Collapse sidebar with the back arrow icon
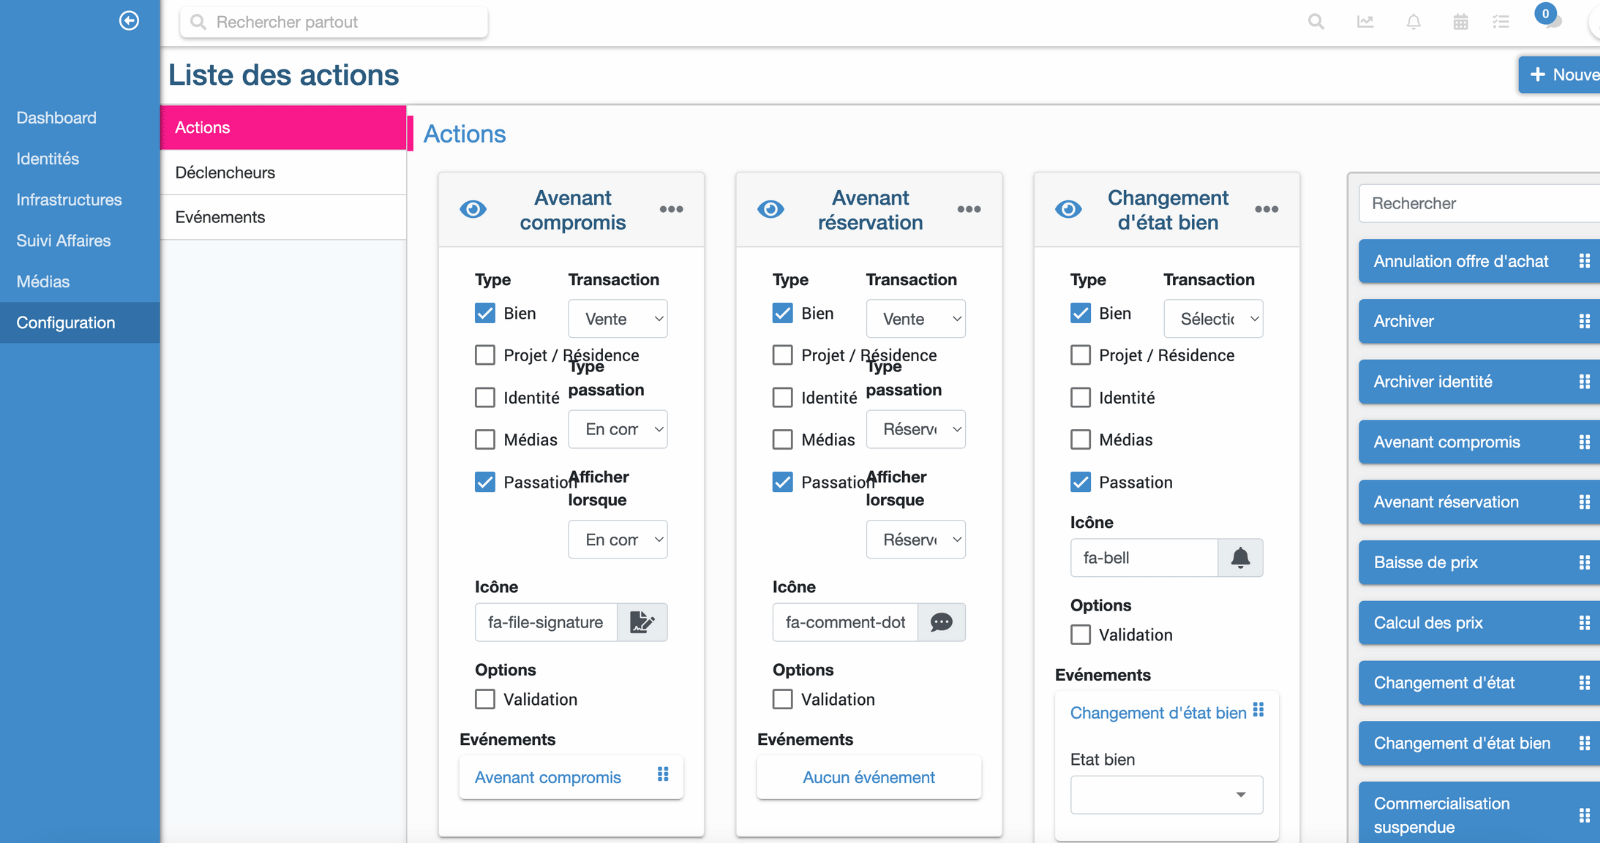Viewport: 1600px width, 843px height. (x=129, y=20)
